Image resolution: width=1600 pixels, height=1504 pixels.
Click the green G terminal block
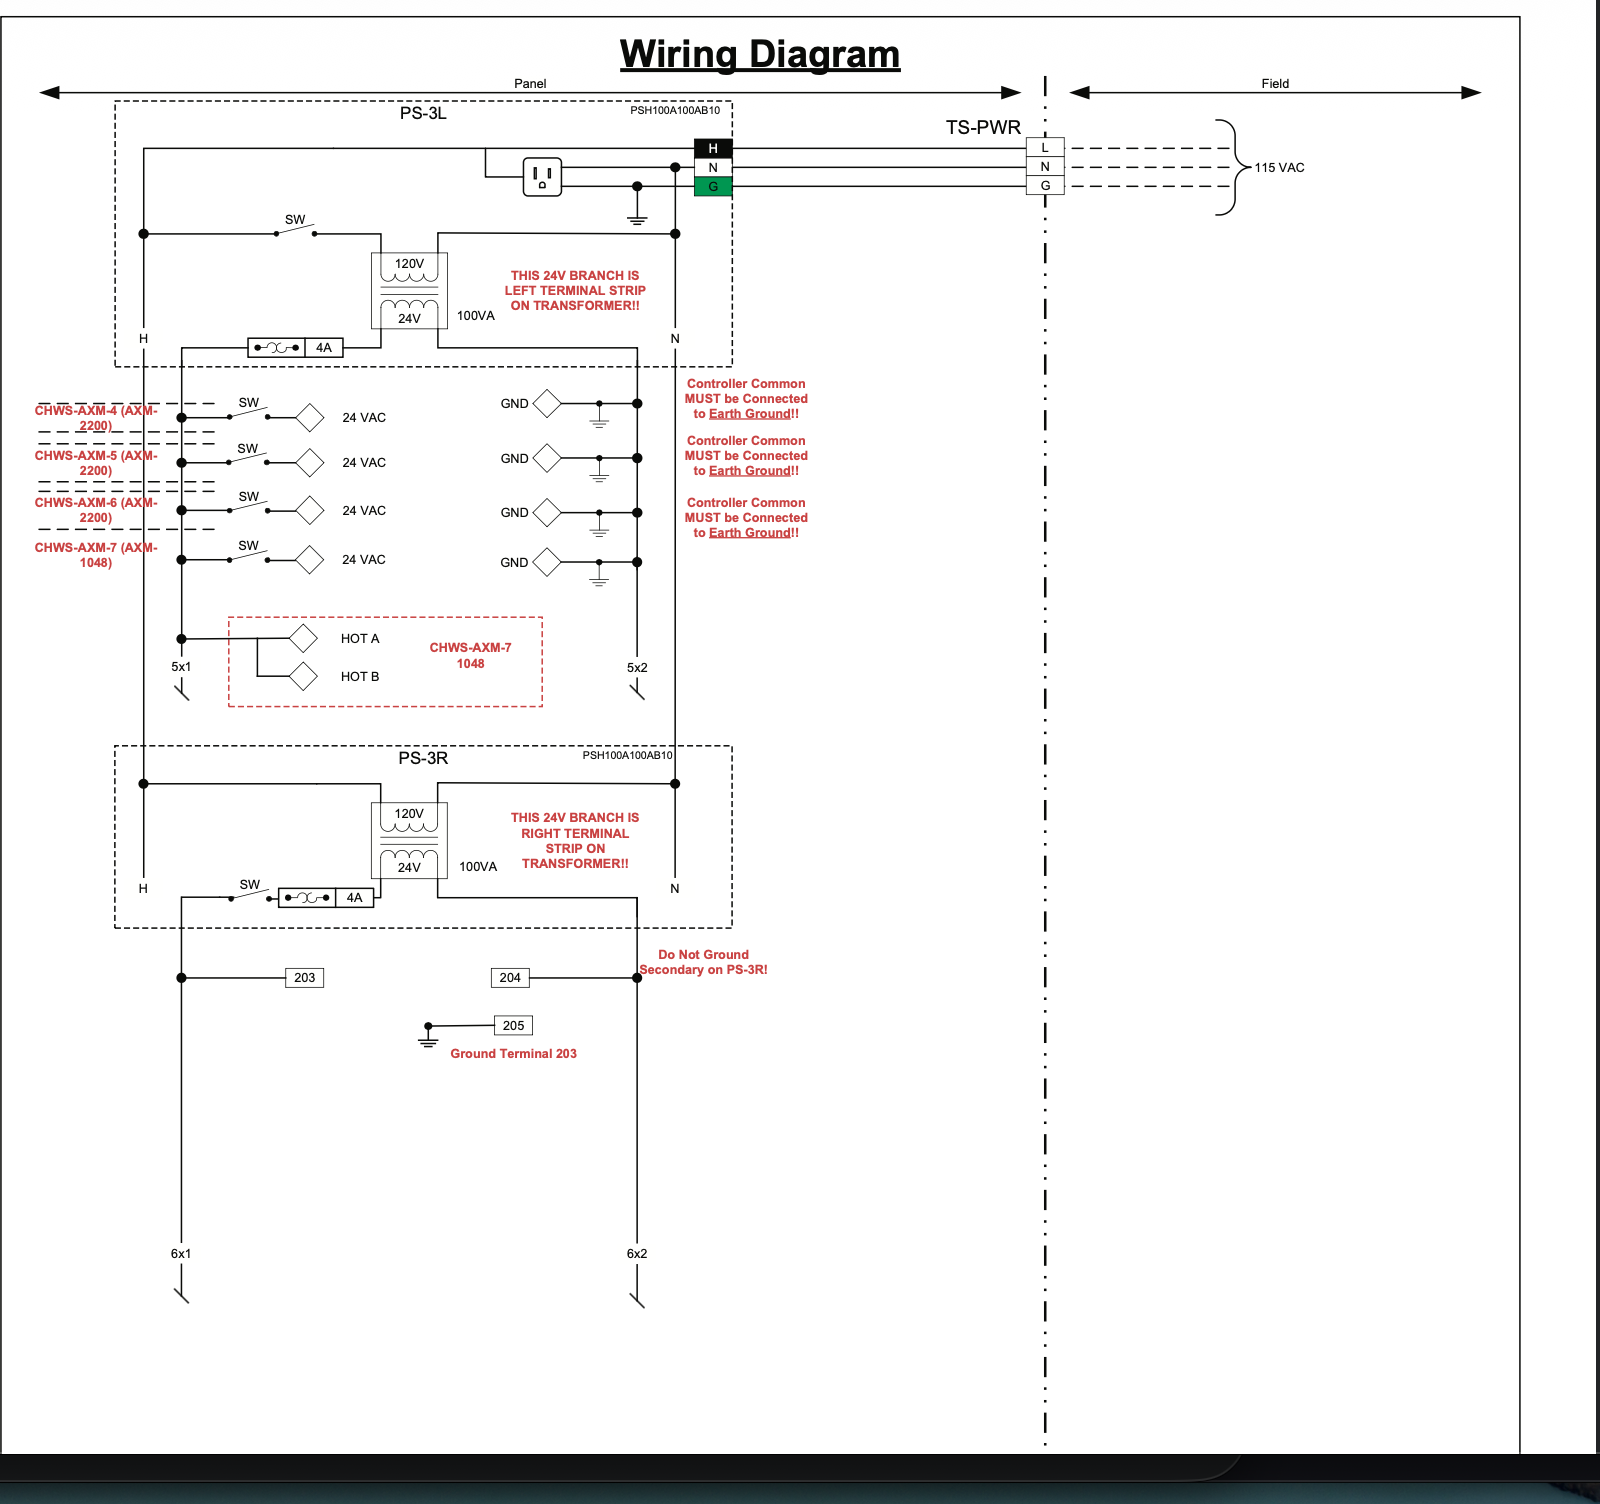(x=713, y=187)
